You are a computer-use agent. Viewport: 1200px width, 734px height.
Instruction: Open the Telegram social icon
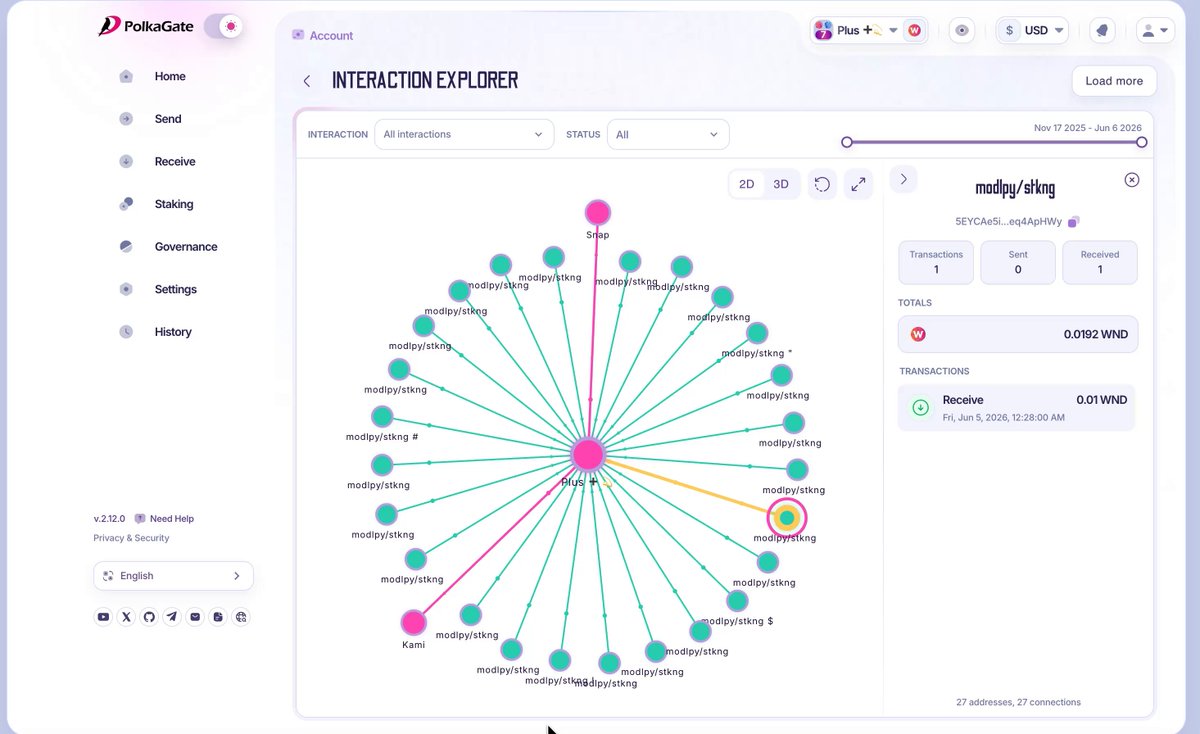(x=172, y=617)
